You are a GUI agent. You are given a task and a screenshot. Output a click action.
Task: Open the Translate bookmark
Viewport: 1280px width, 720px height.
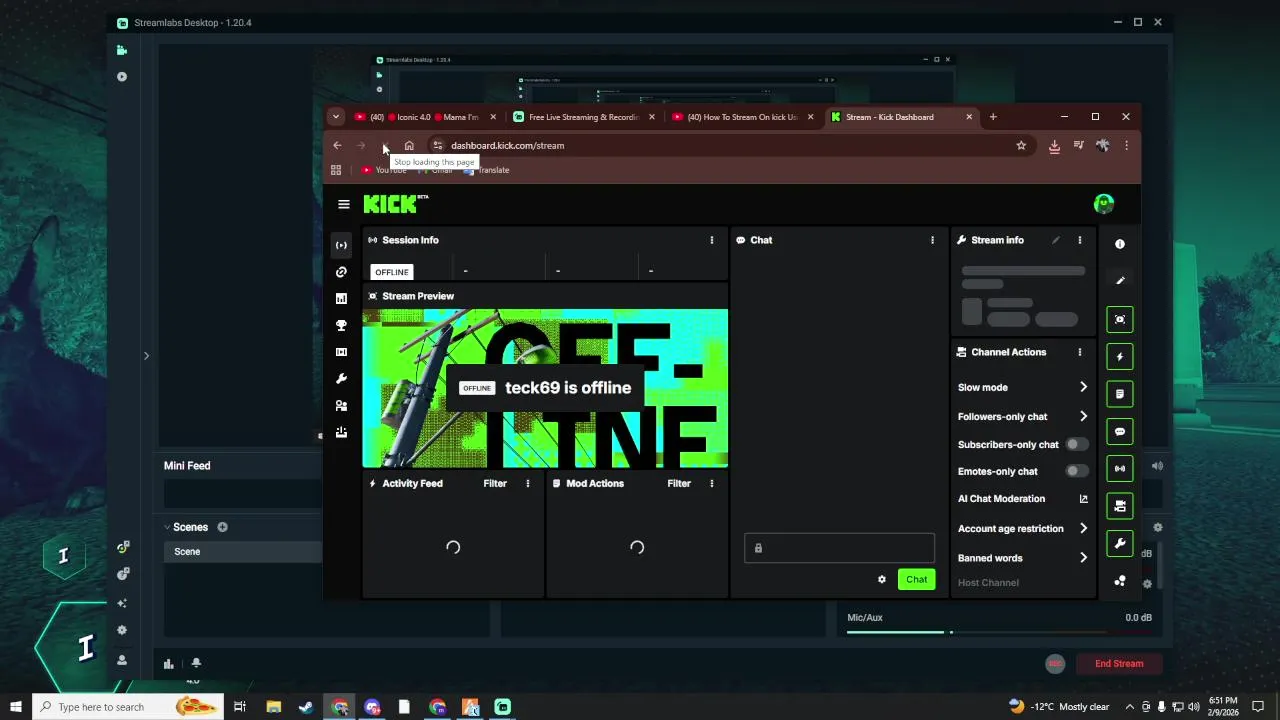[x=487, y=170]
